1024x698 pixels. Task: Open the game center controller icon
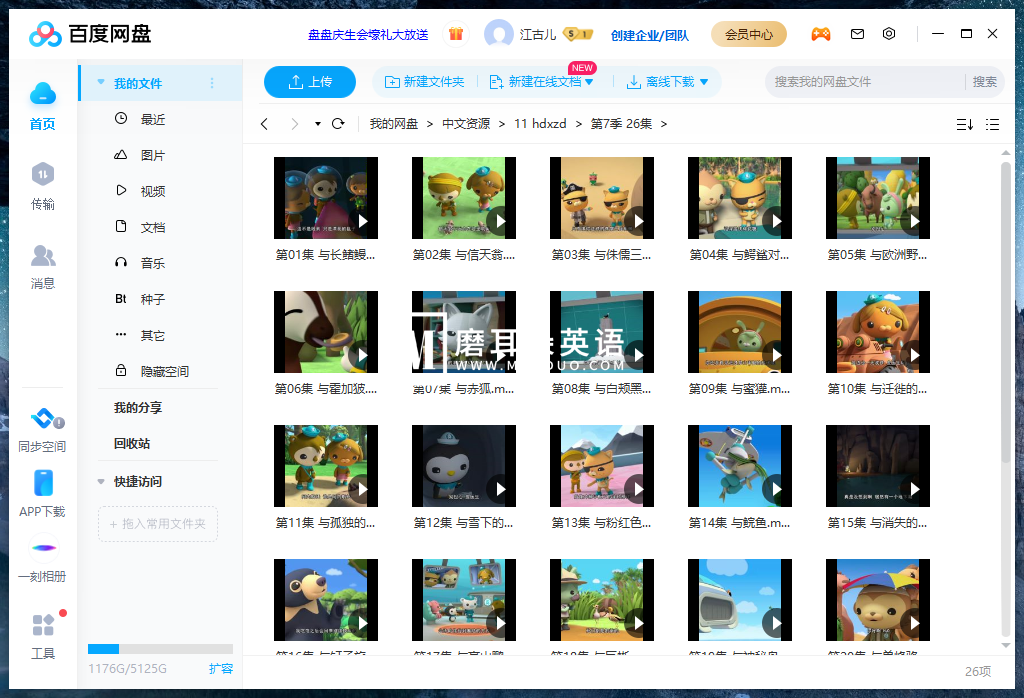[820, 33]
